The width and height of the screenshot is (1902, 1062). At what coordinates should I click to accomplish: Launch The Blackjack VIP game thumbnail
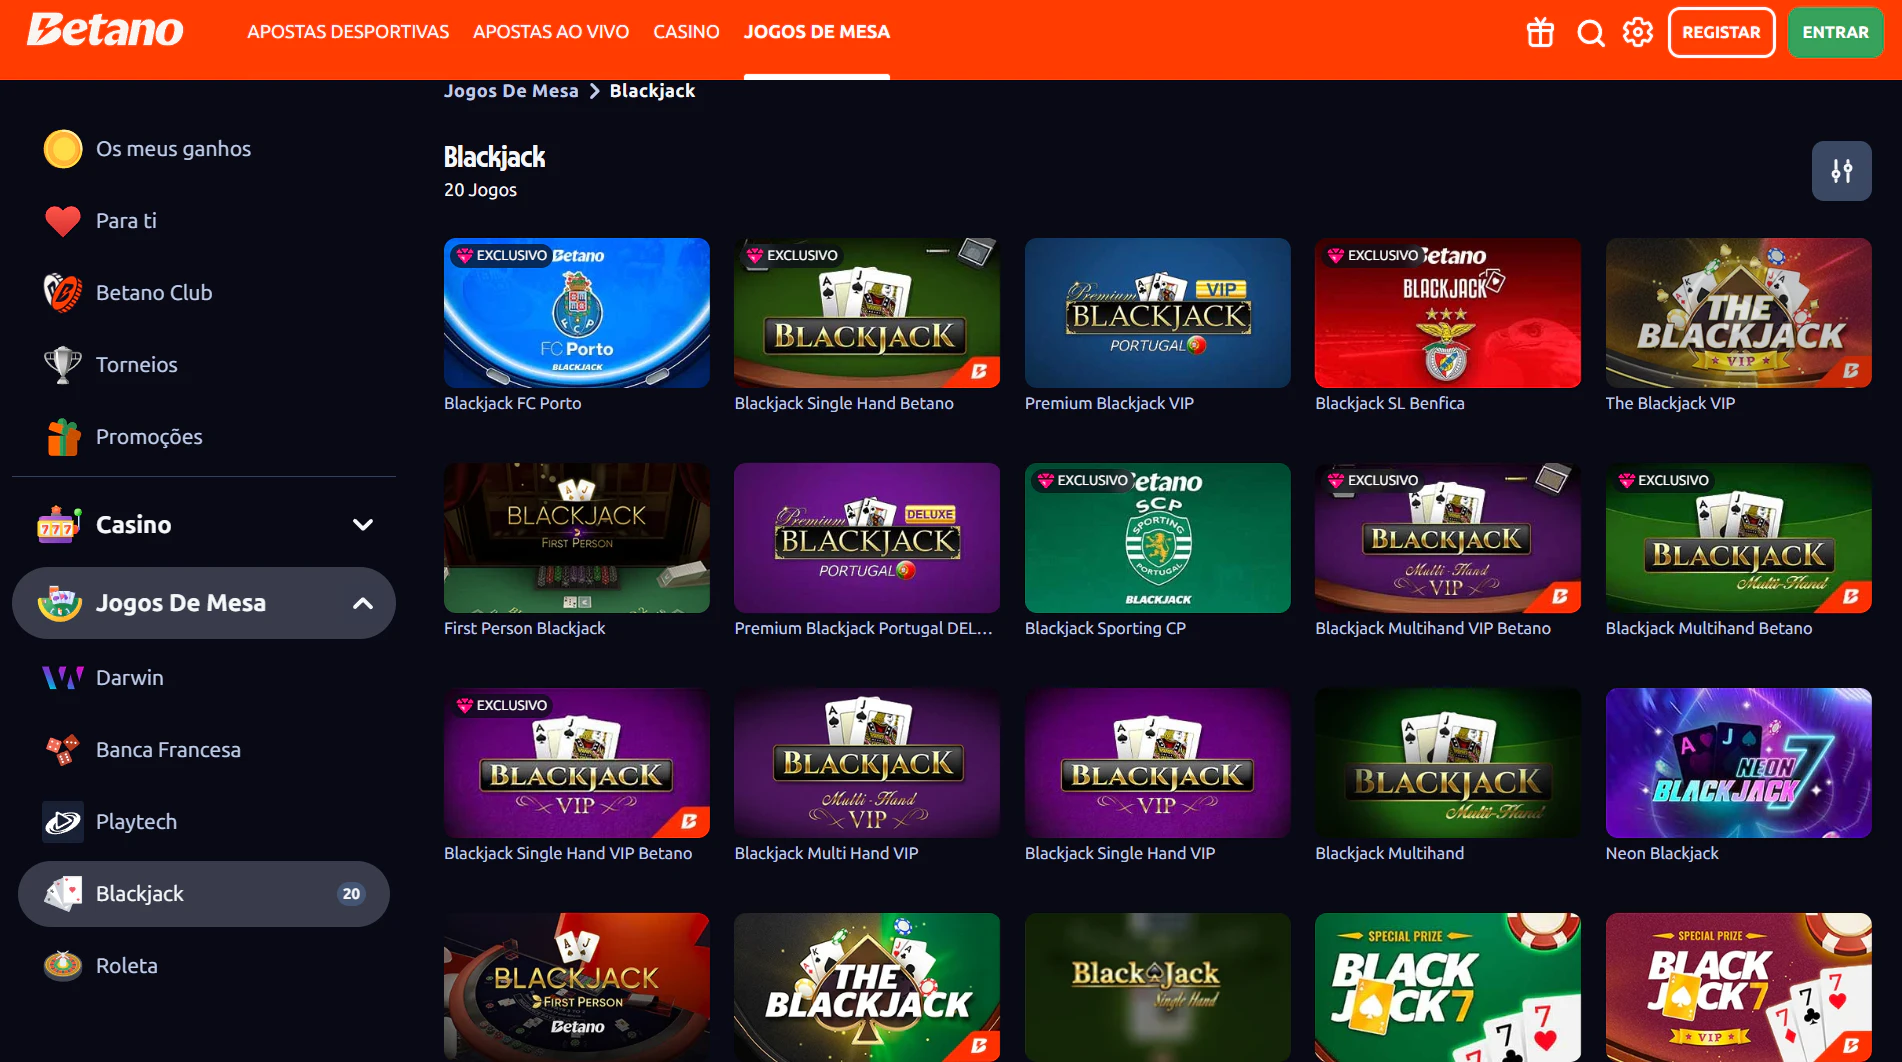click(x=1739, y=313)
